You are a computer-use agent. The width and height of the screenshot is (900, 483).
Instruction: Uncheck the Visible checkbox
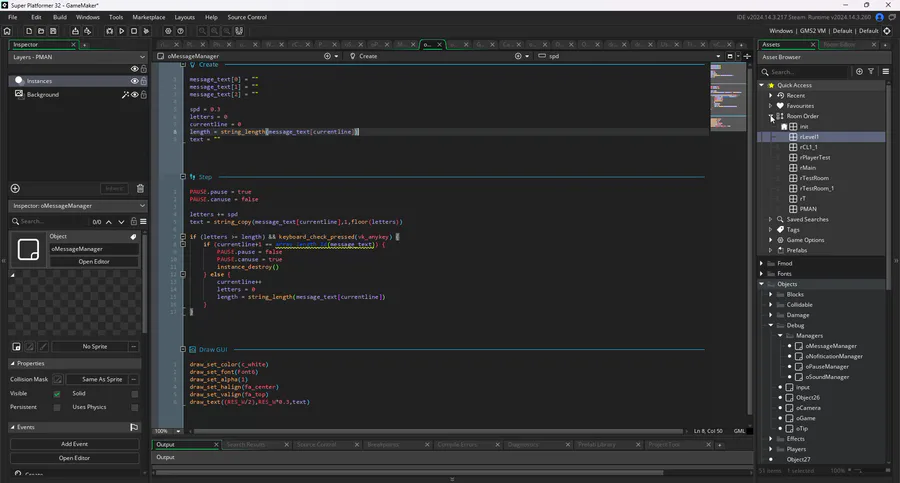[57, 394]
